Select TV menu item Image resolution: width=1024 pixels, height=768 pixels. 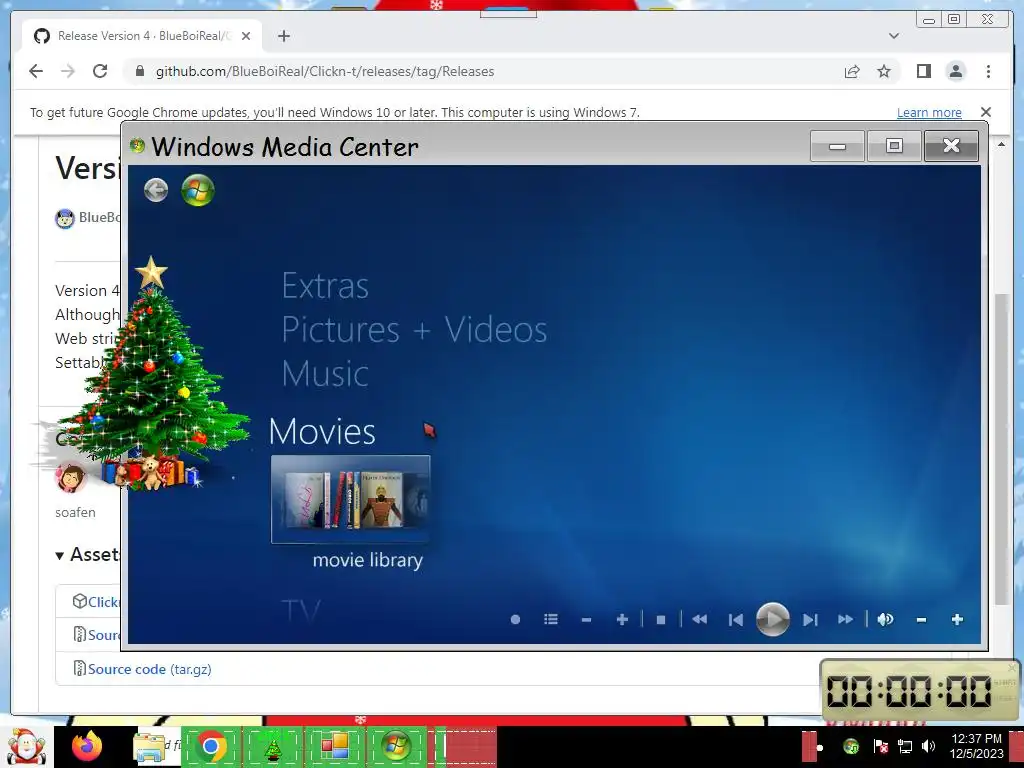click(x=301, y=612)
